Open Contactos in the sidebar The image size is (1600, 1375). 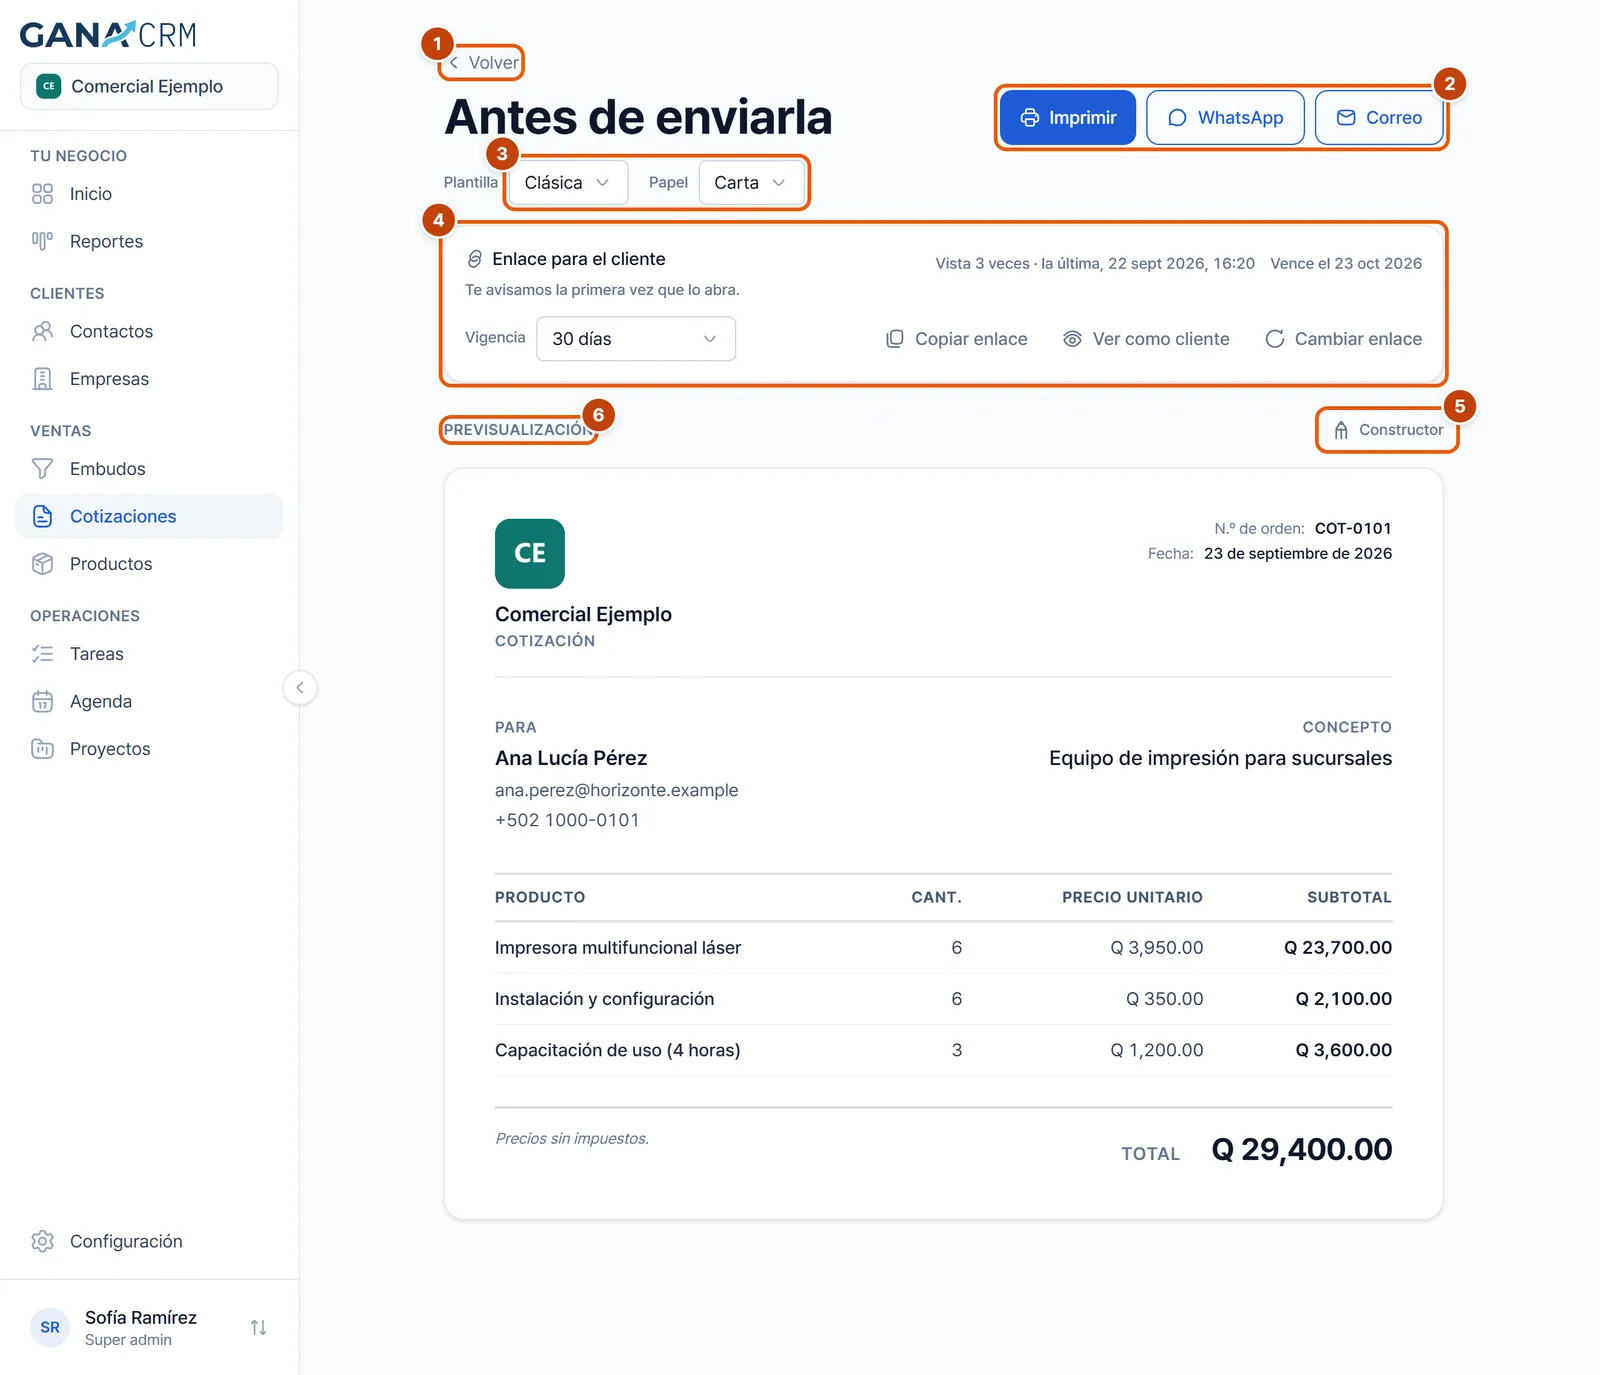[149, 331]
